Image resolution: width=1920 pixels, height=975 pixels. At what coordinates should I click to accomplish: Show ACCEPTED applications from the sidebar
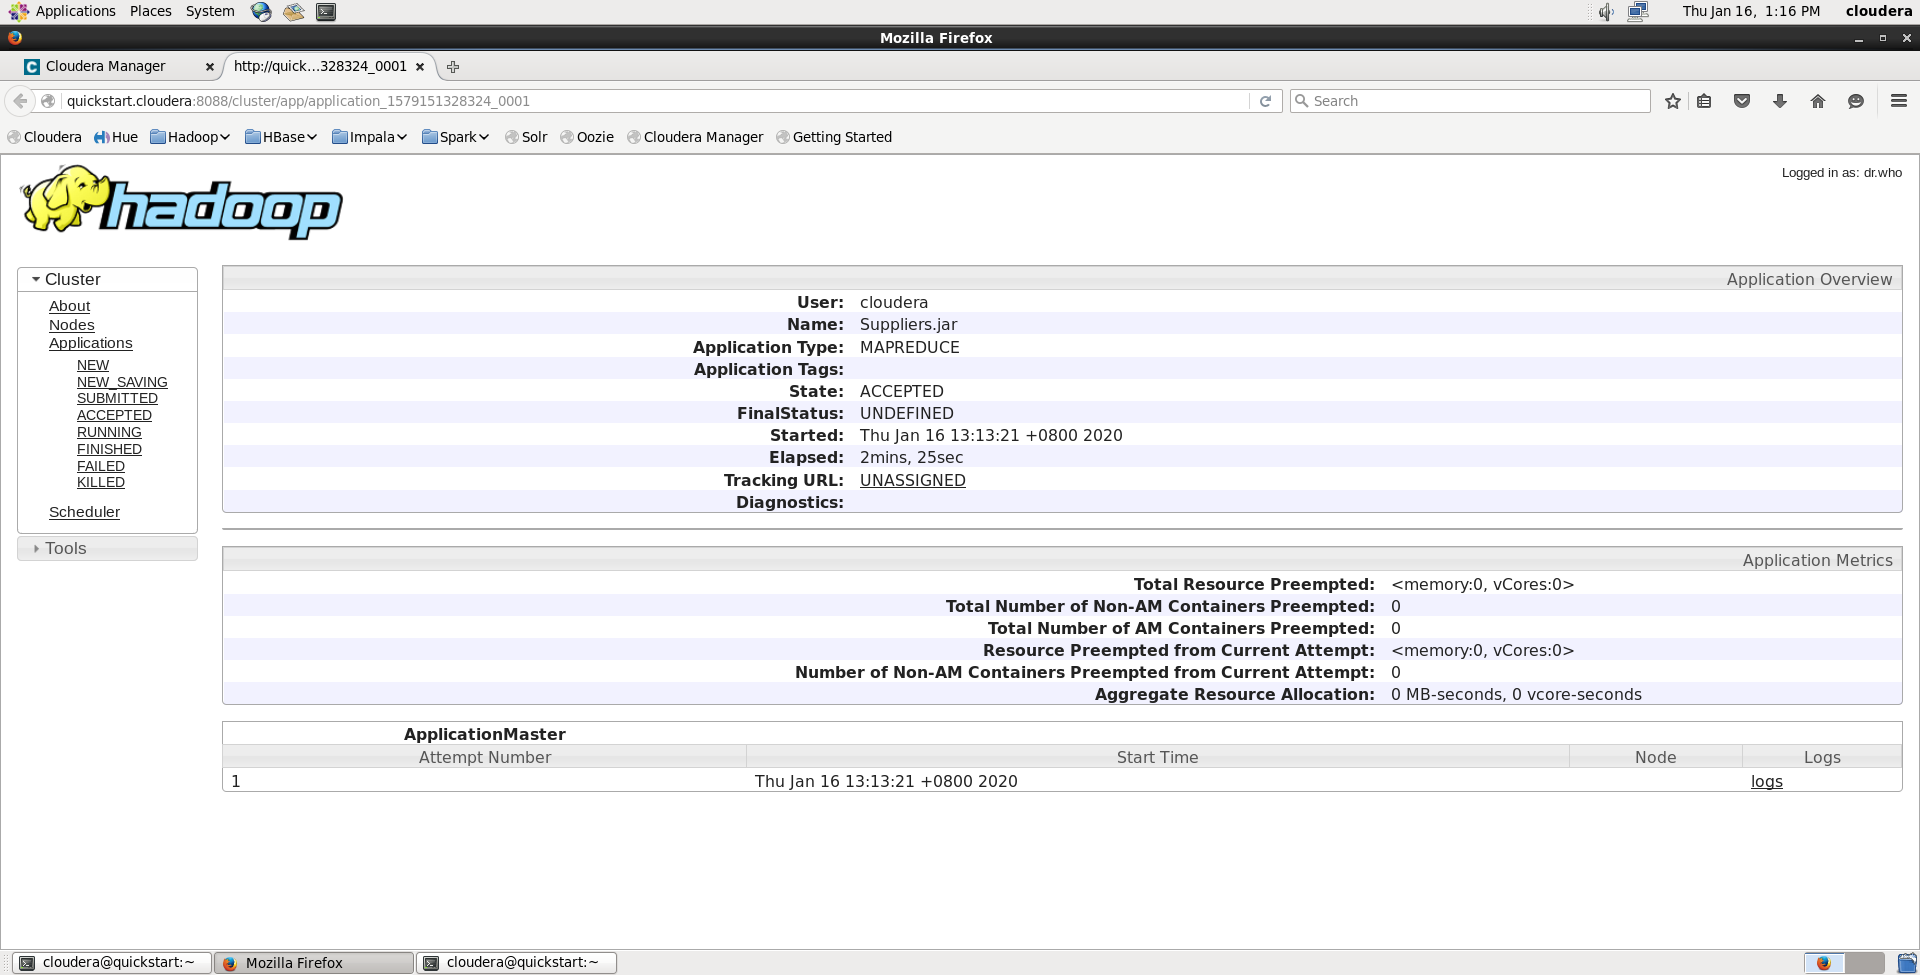pyautogui.click(x=114, y=416)
